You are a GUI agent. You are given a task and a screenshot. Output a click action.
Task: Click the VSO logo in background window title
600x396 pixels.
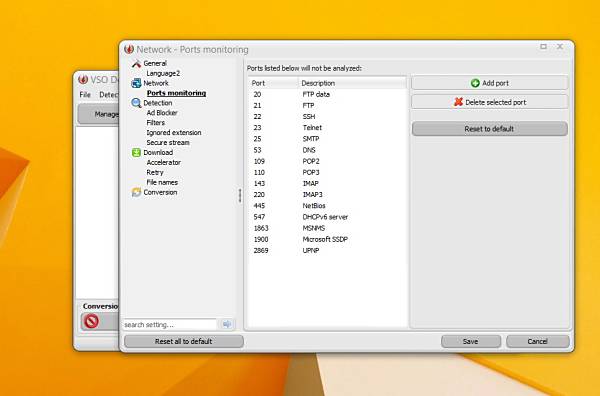click(83, 80)
